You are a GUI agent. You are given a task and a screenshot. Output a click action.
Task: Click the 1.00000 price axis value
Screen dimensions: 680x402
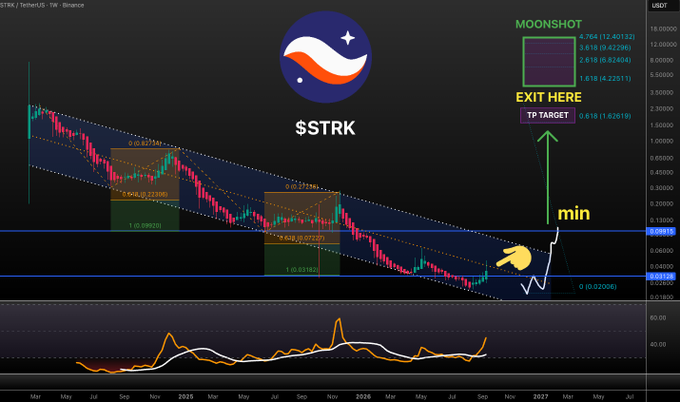coord(664,141)
